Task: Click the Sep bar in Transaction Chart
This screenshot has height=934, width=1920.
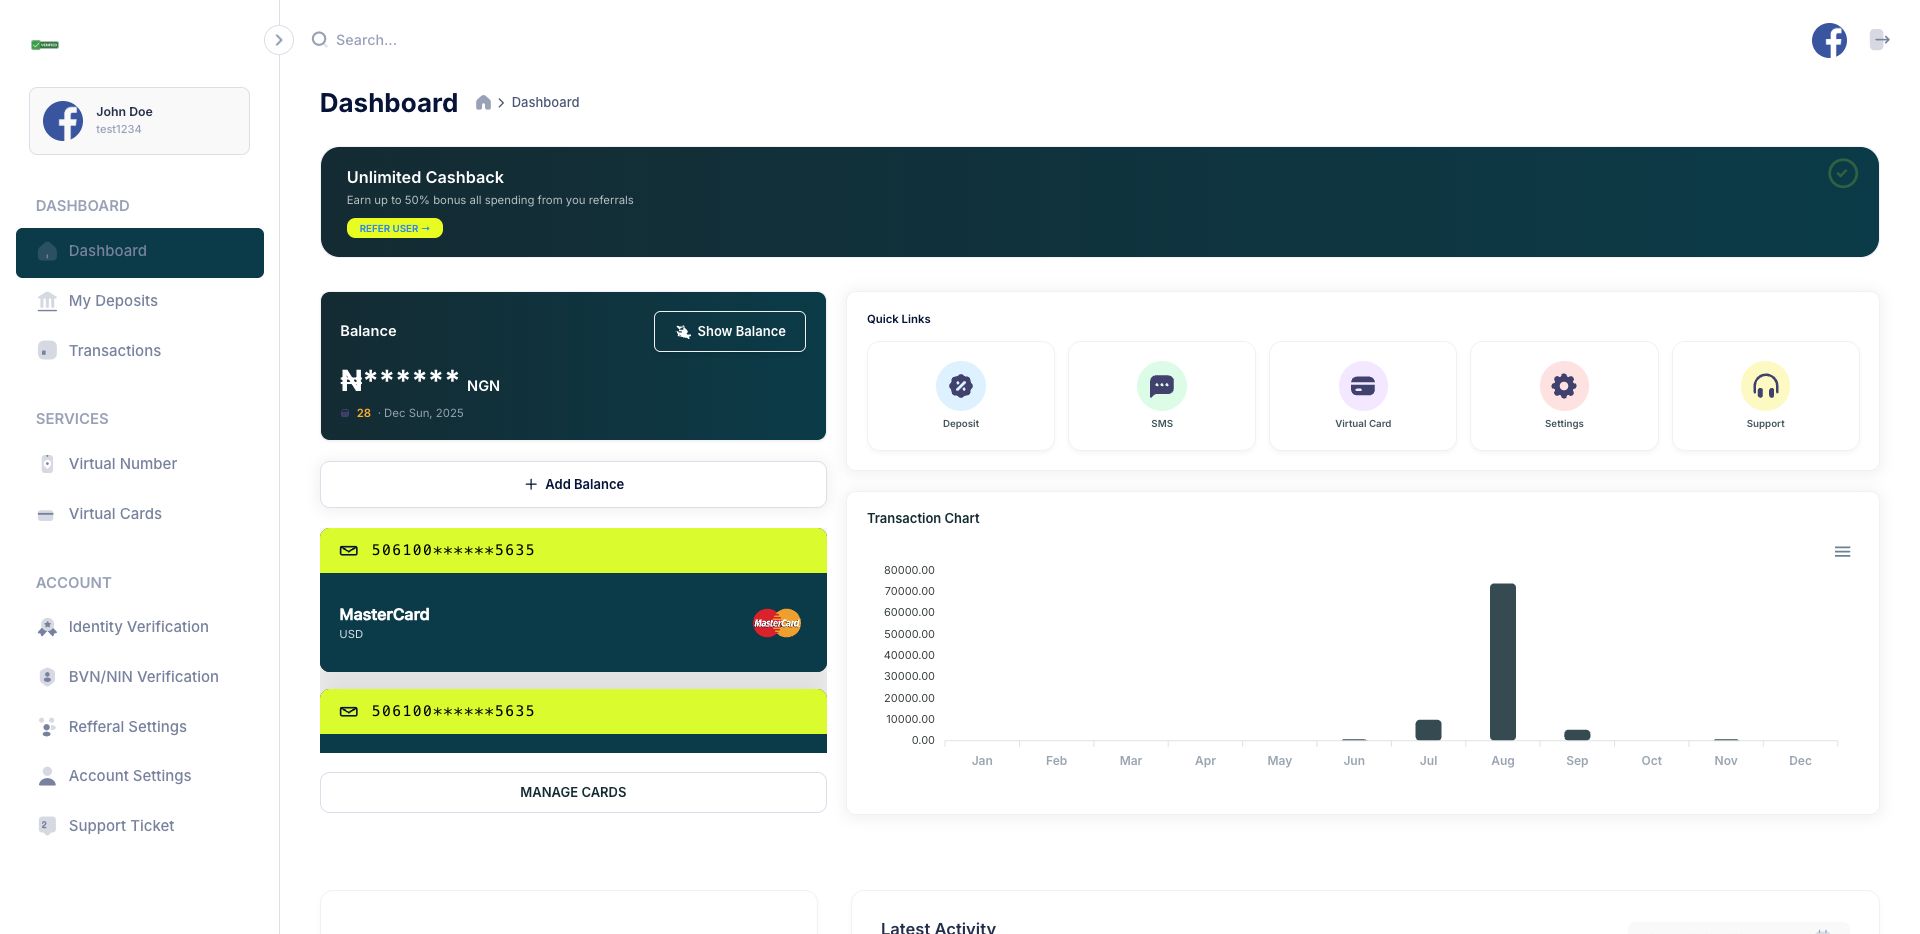Action: pos(1577,735)
